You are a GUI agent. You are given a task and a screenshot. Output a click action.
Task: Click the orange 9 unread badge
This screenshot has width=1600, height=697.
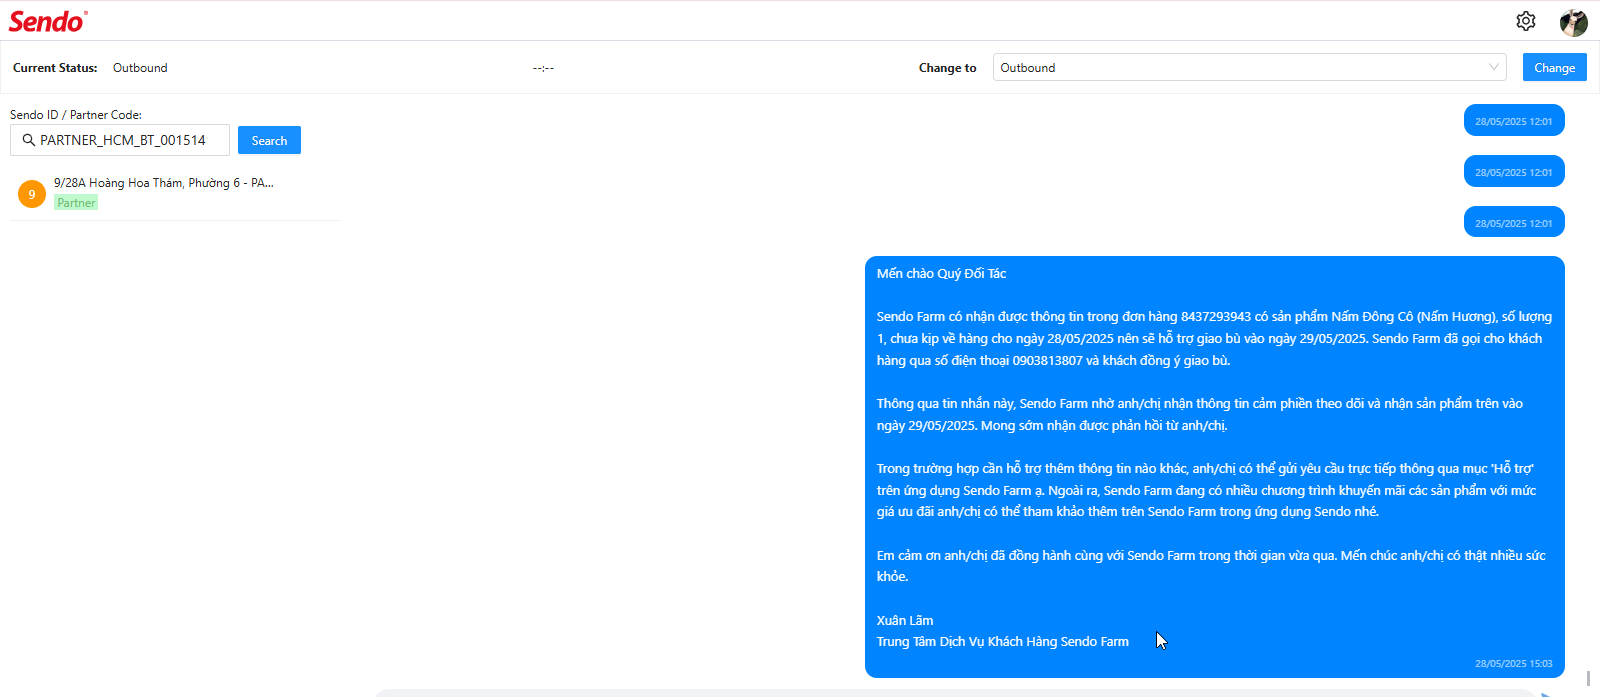32,194
